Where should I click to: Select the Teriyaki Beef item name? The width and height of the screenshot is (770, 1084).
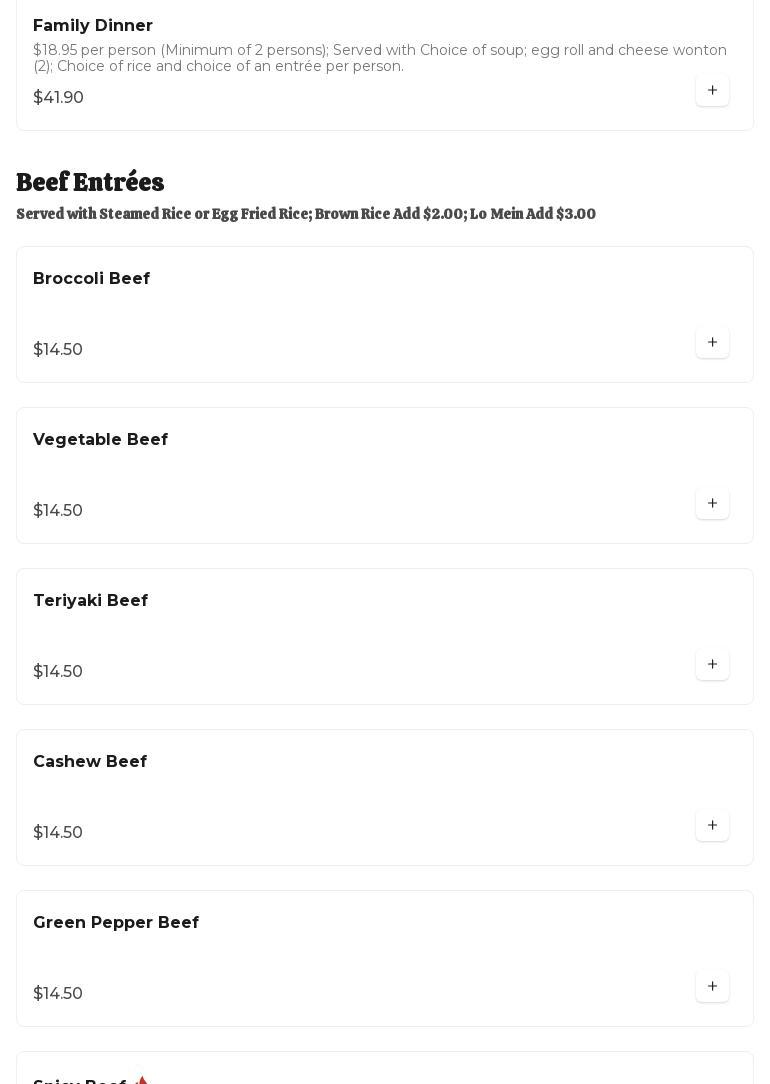(90, 601)
